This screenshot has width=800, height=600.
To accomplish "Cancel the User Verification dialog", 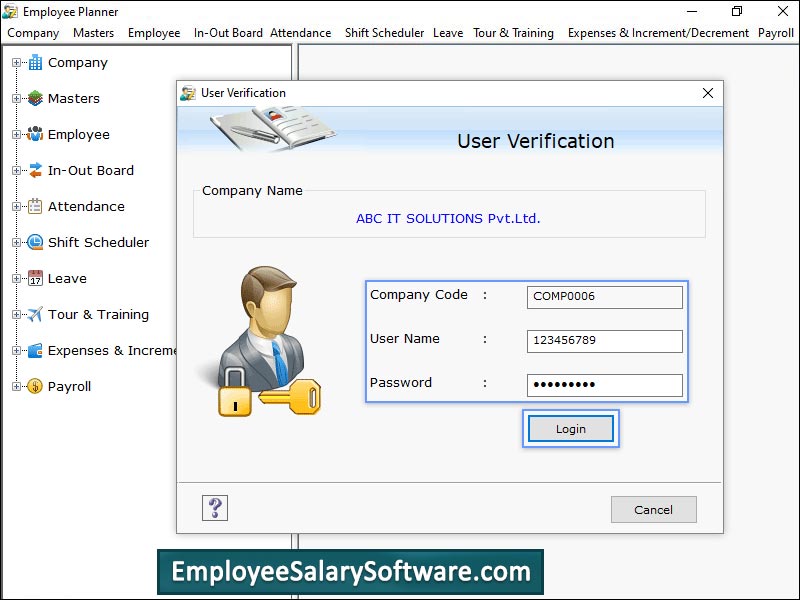I will point(653,510).
